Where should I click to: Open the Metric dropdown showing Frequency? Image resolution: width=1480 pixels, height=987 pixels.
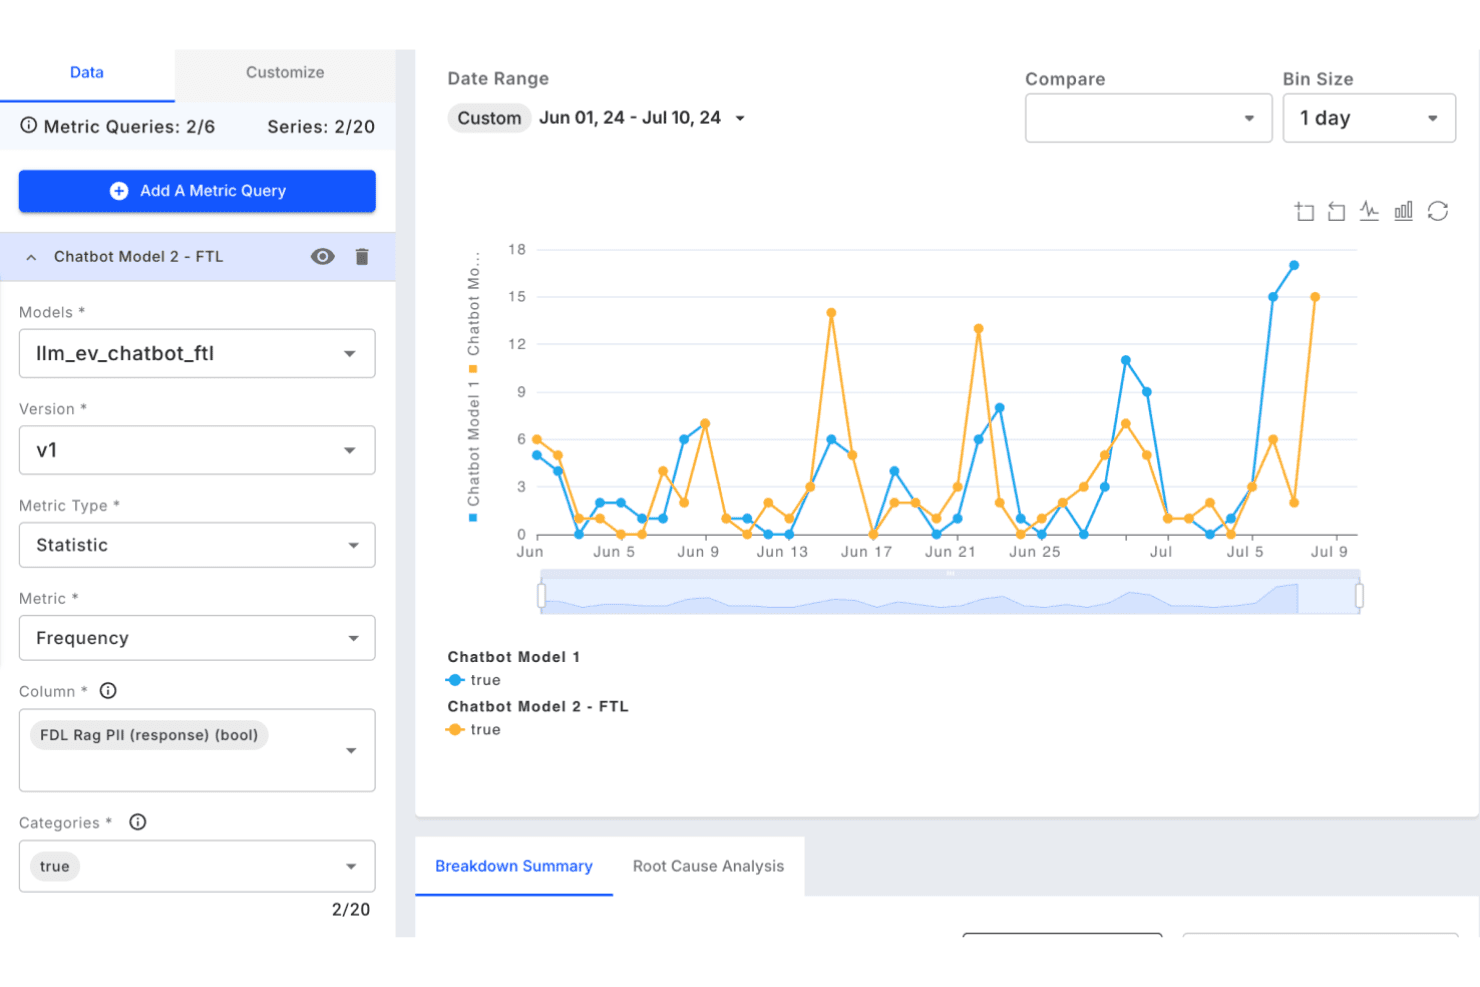click(197, 638)
